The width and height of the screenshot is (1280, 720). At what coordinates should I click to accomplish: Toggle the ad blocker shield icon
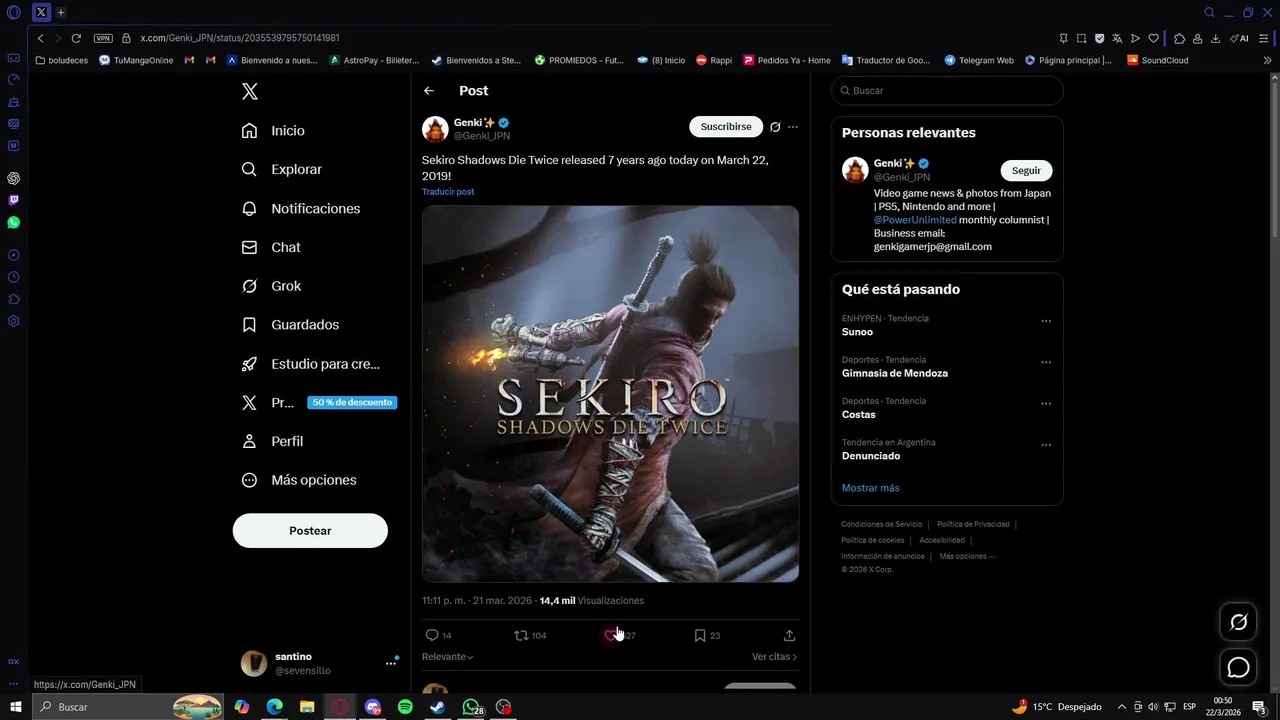click(1099, 38)
